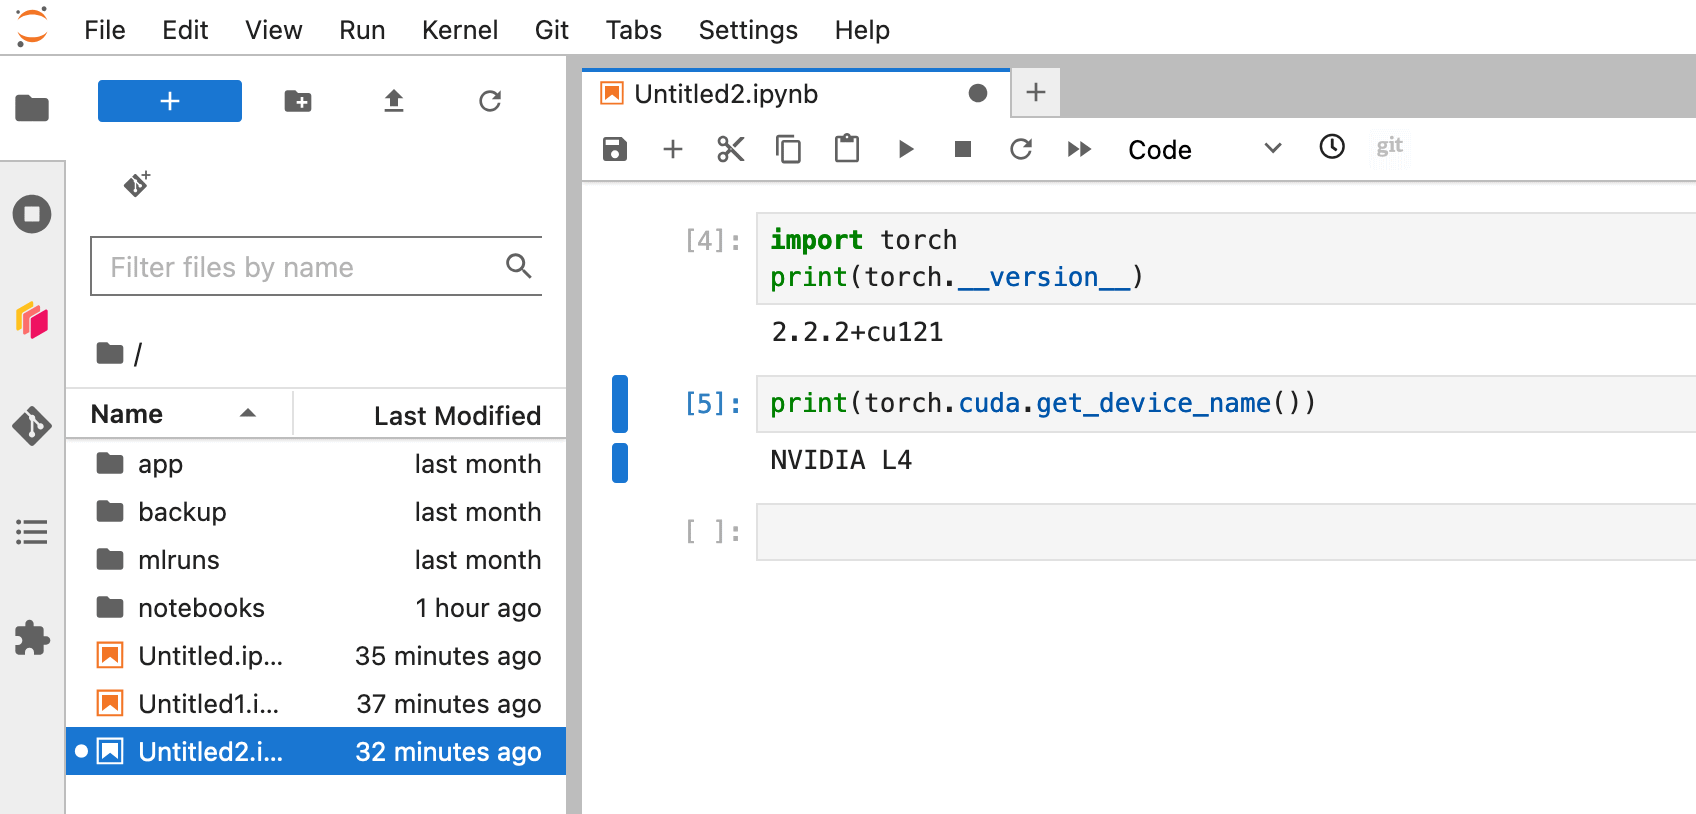Viewport: 1696px width, 814px height.
Task: Click the Jupyter logo
Action: (x=32, y=27)
